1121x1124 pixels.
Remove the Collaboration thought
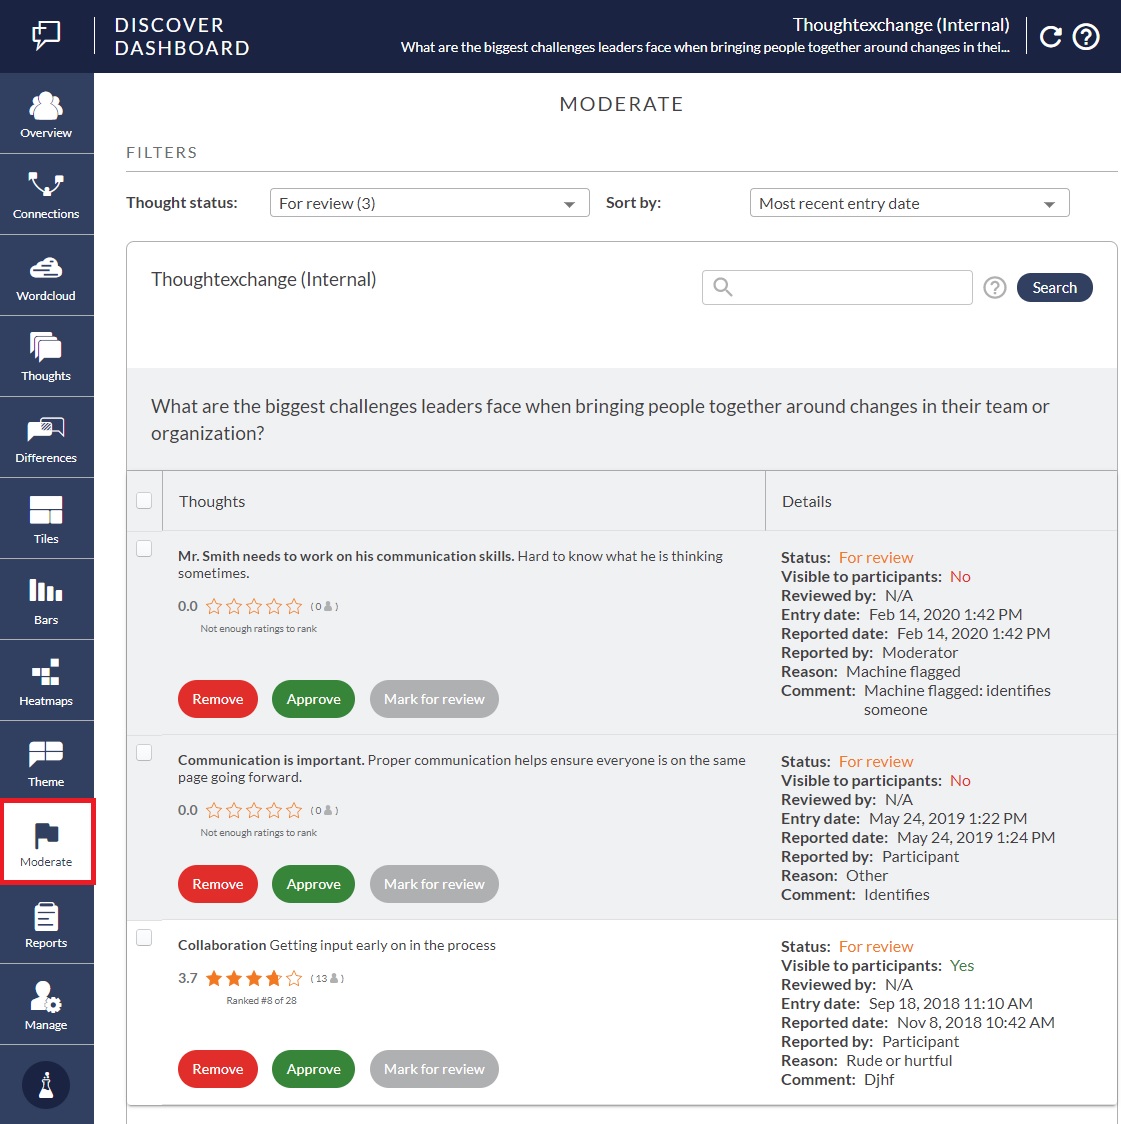218,1069
